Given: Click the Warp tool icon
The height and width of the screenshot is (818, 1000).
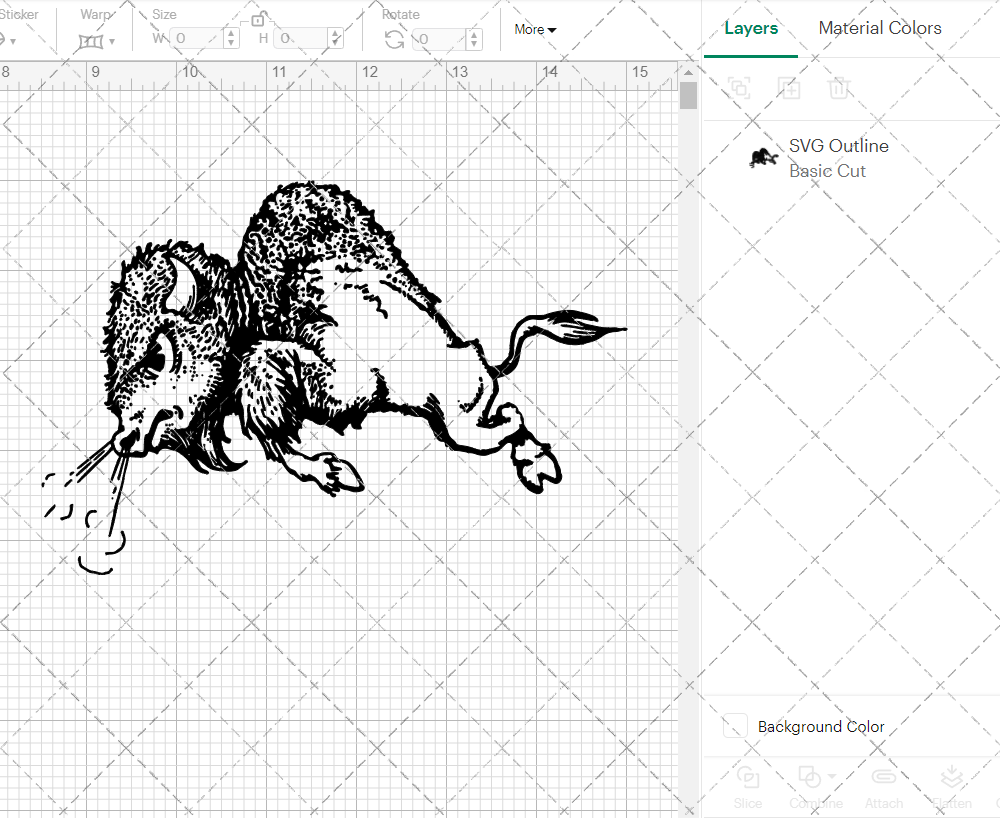Looking at the screenshot, I should [91, 41].
